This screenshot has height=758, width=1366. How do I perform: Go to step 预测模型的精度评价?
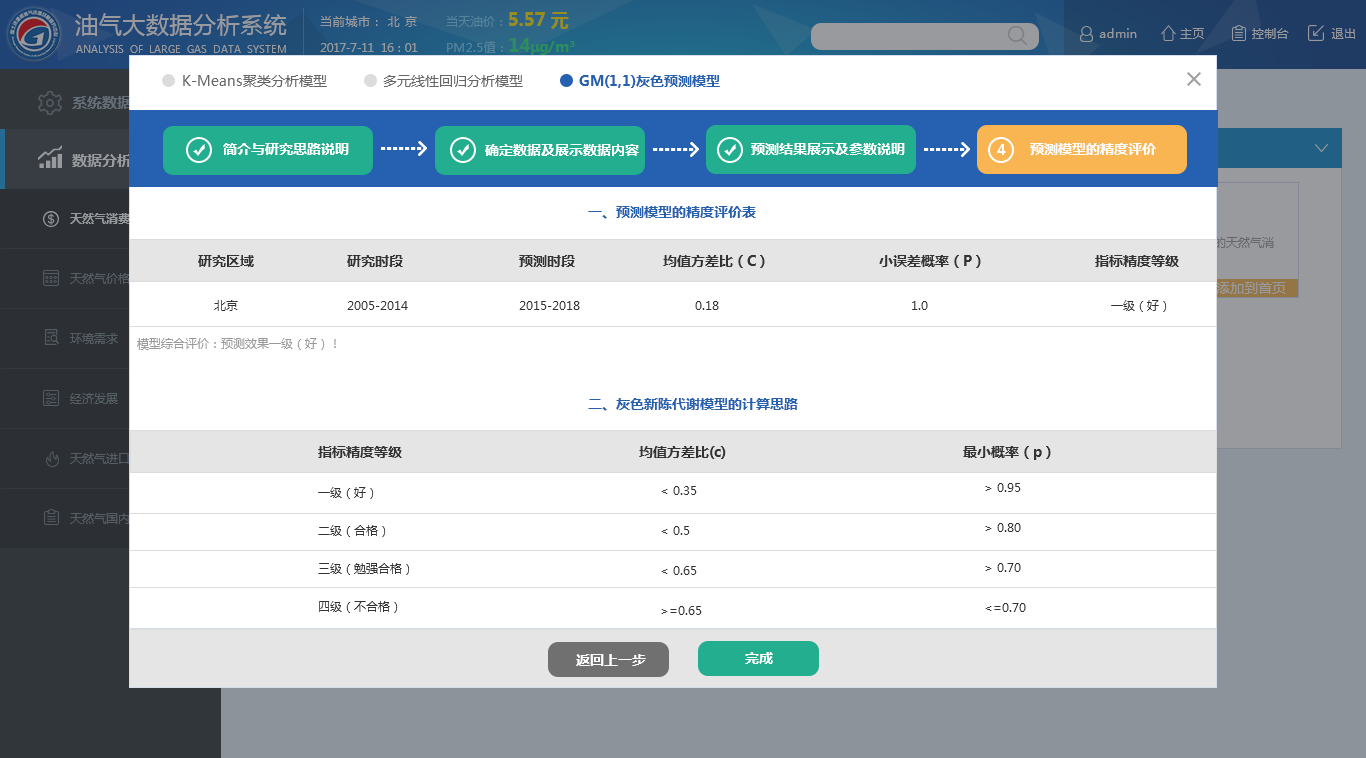coord(1082,150)
